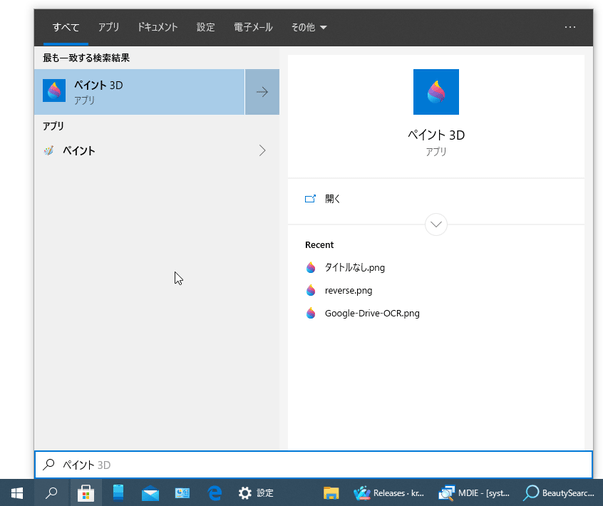The height and width of the screenshot is (506, 603).
Task: Switch to the Releases - kr... taskbar window
Action: point(389,493)
